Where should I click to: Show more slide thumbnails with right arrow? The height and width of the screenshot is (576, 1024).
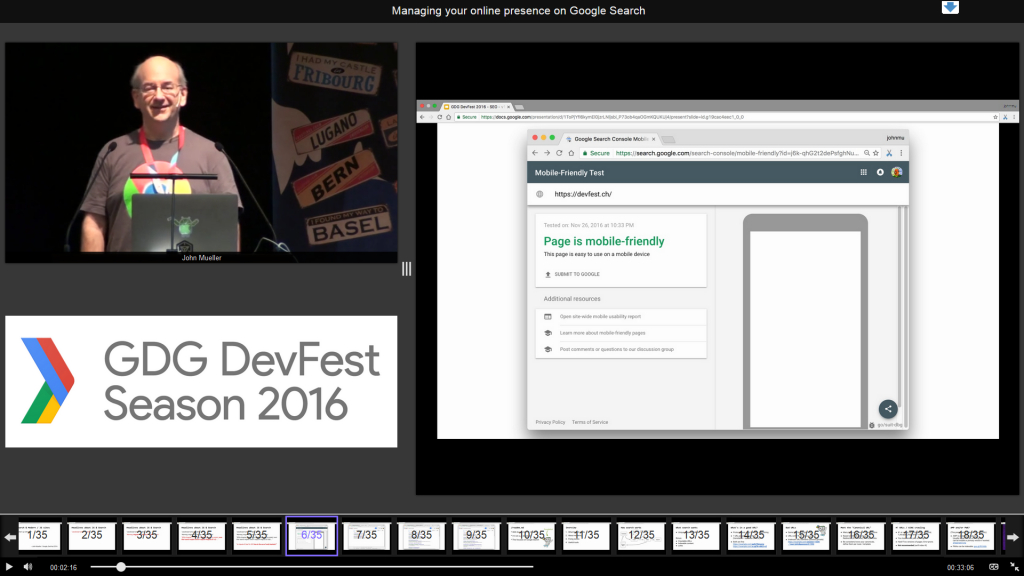coord(1012,537)
